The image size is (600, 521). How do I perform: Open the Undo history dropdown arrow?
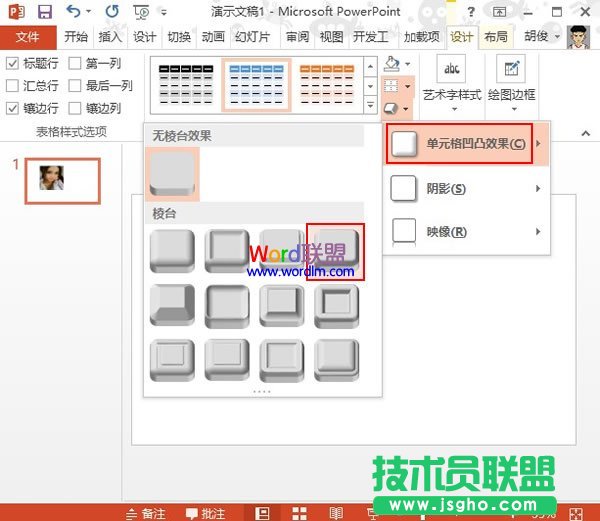[88, 11]
